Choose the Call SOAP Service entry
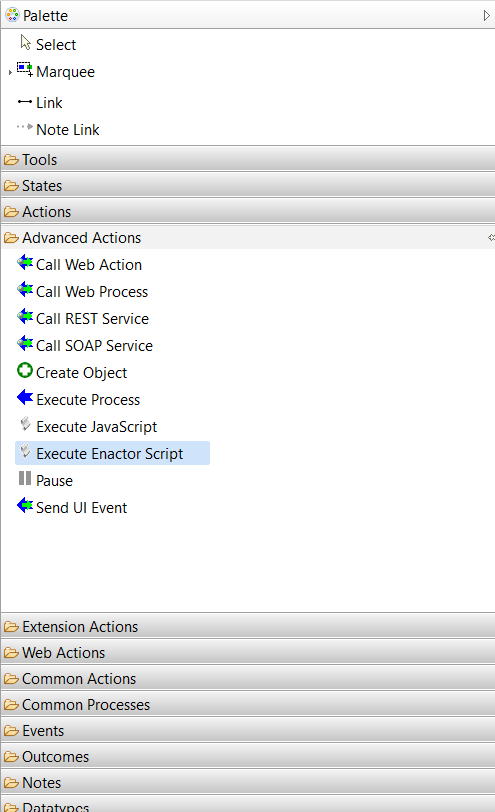495x812 pixels. (x=85, y=345)
